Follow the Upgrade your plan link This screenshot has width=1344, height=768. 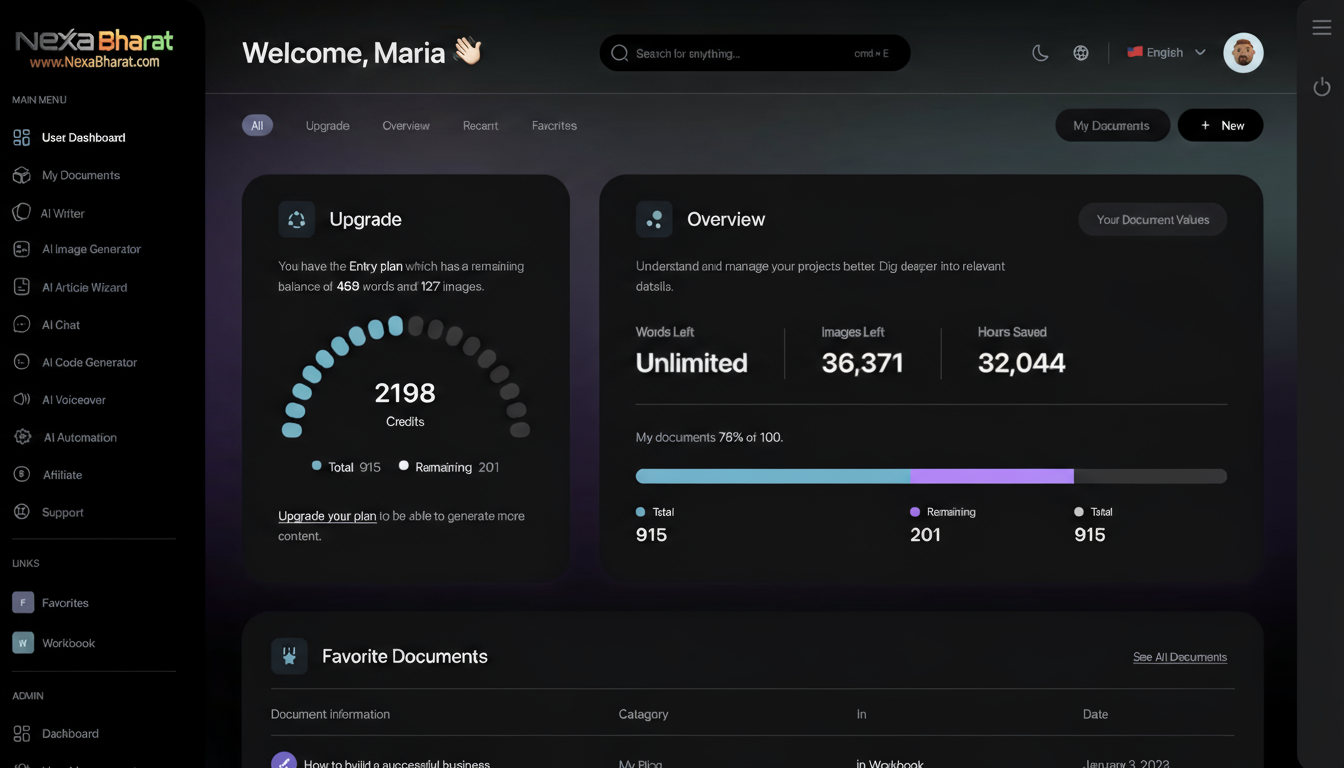pyautogui.click(x=327, y=516)
